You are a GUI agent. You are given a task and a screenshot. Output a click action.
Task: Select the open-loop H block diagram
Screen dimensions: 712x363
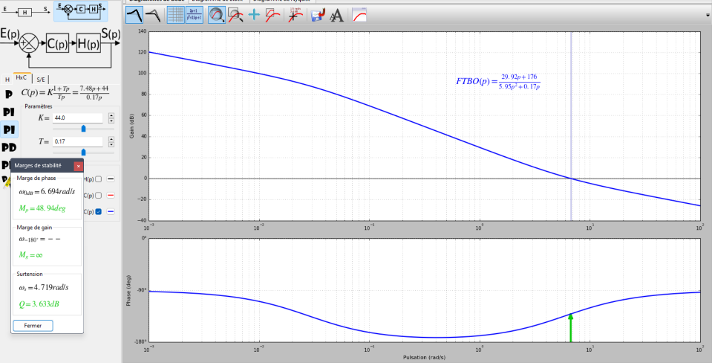tap(26, 11)
